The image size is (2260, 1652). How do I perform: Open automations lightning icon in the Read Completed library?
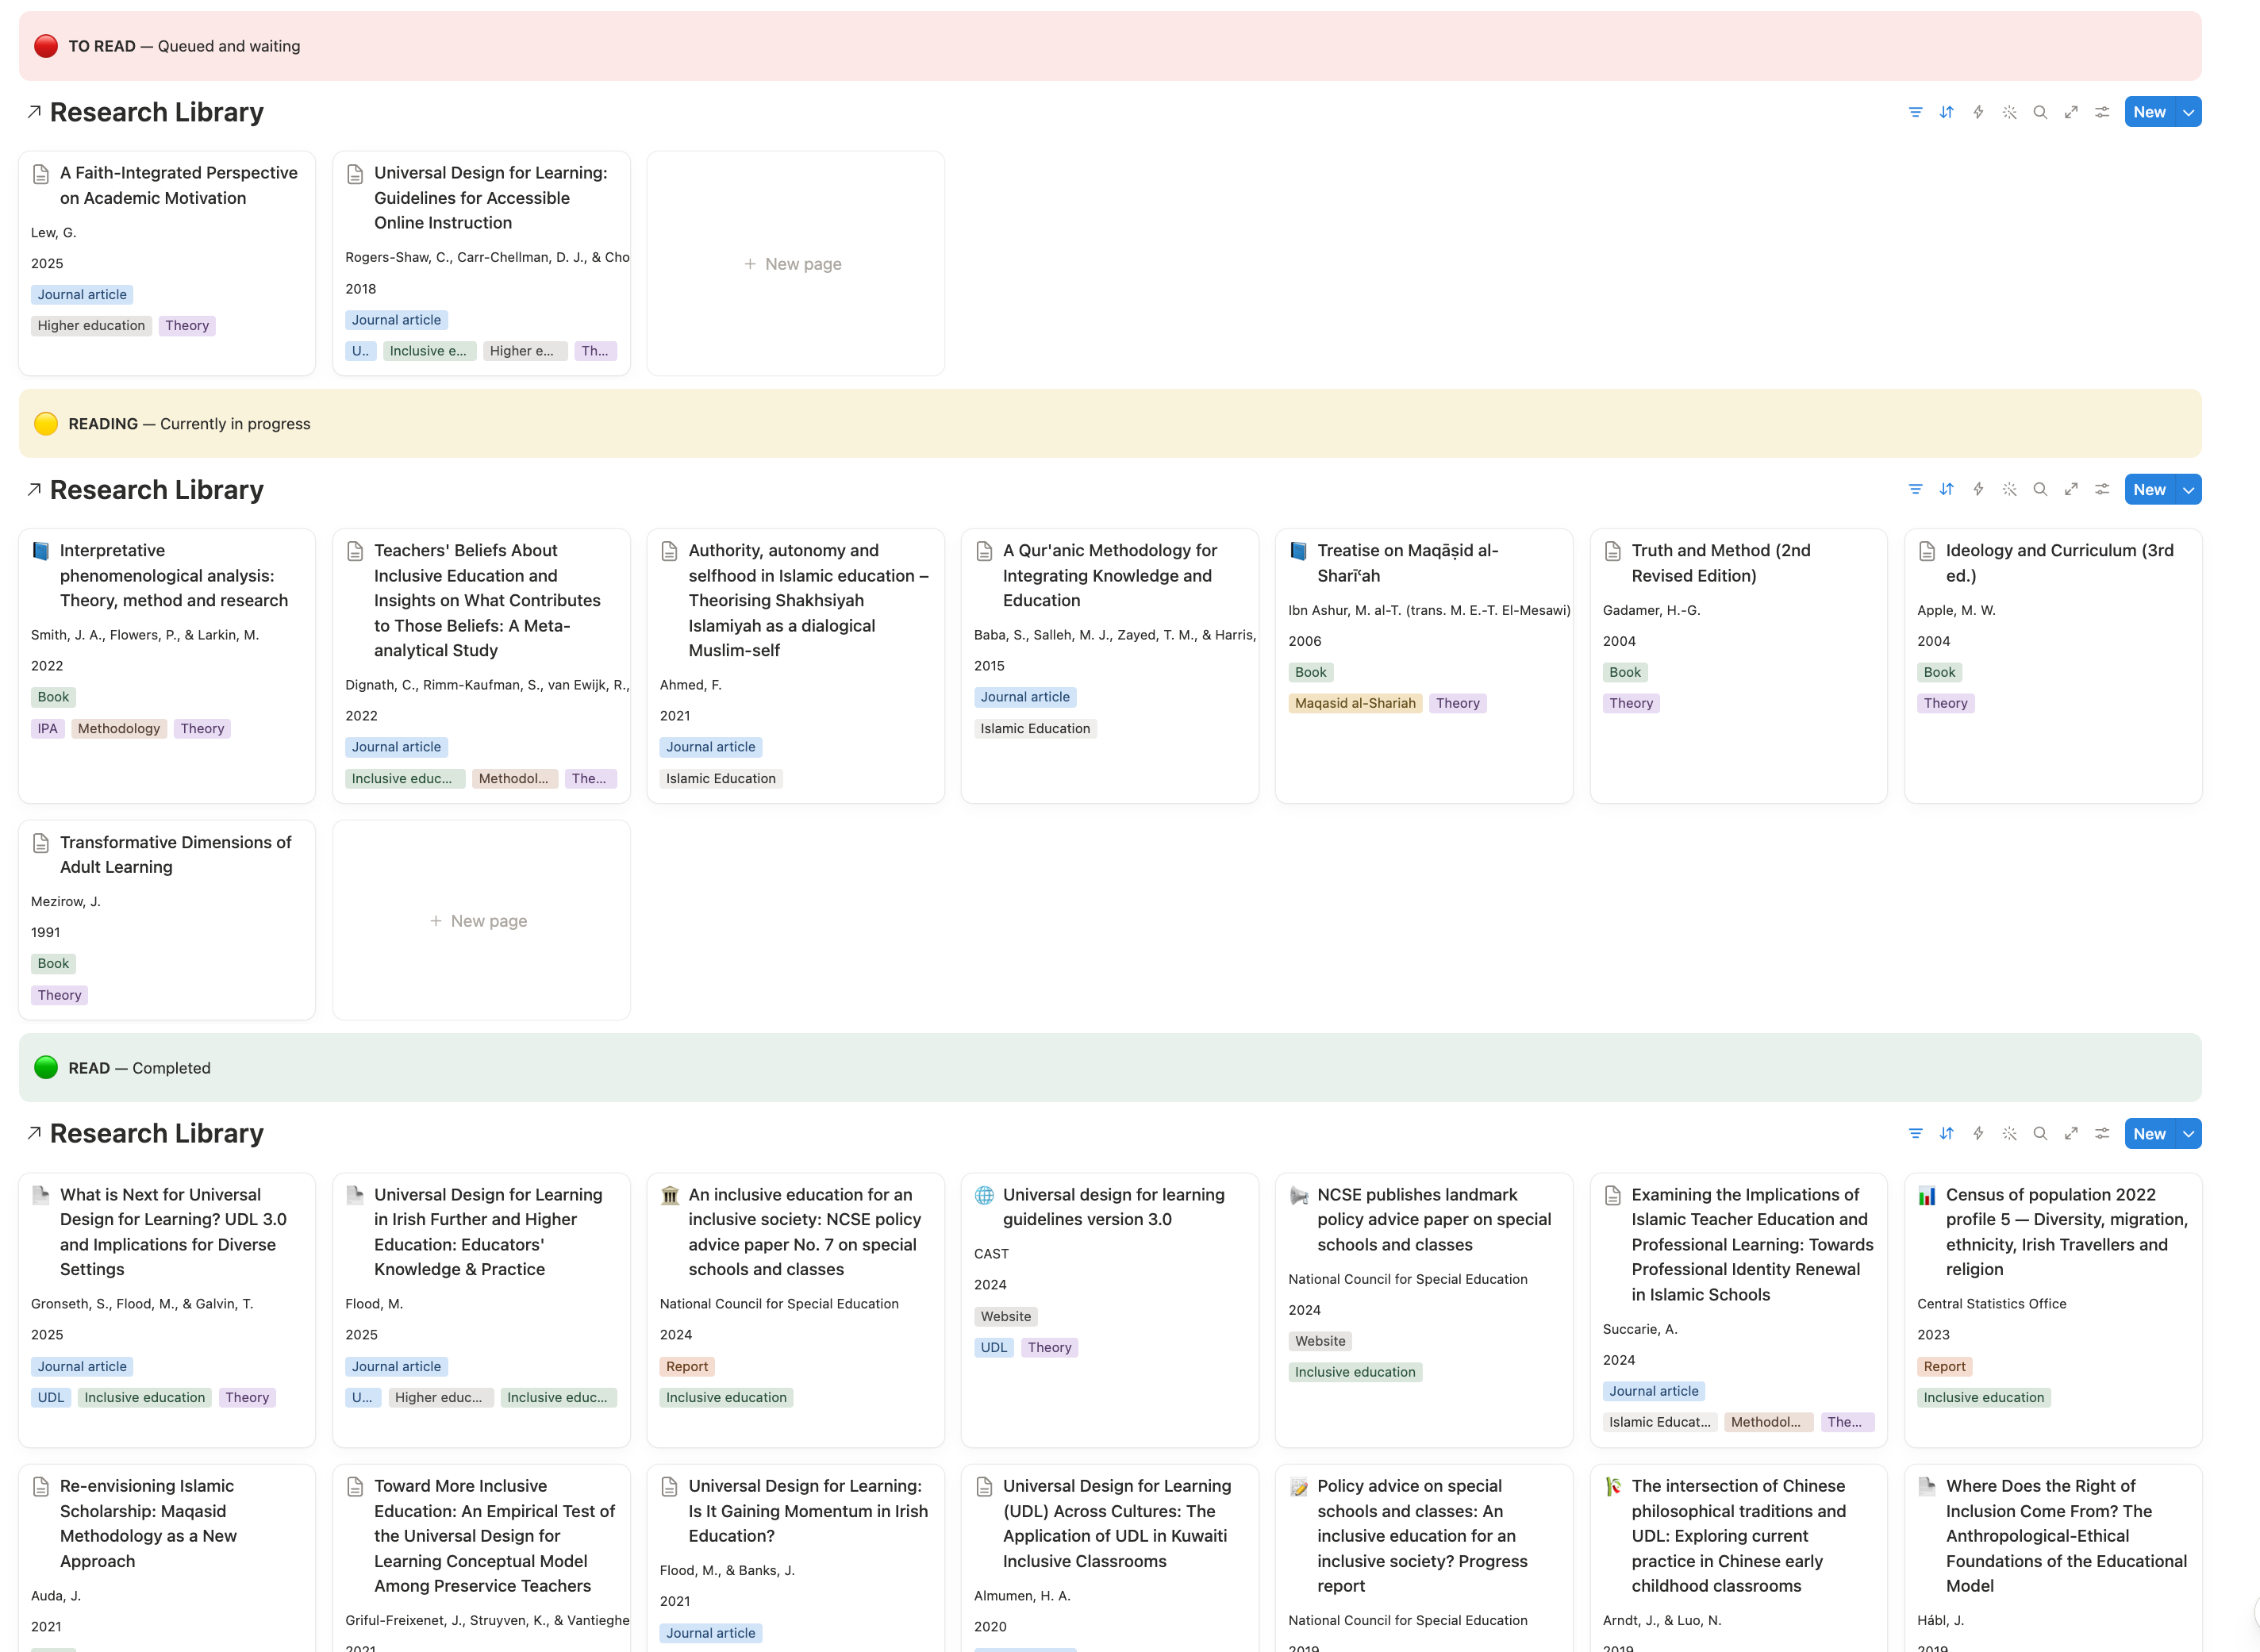tap(1978, 1133)
